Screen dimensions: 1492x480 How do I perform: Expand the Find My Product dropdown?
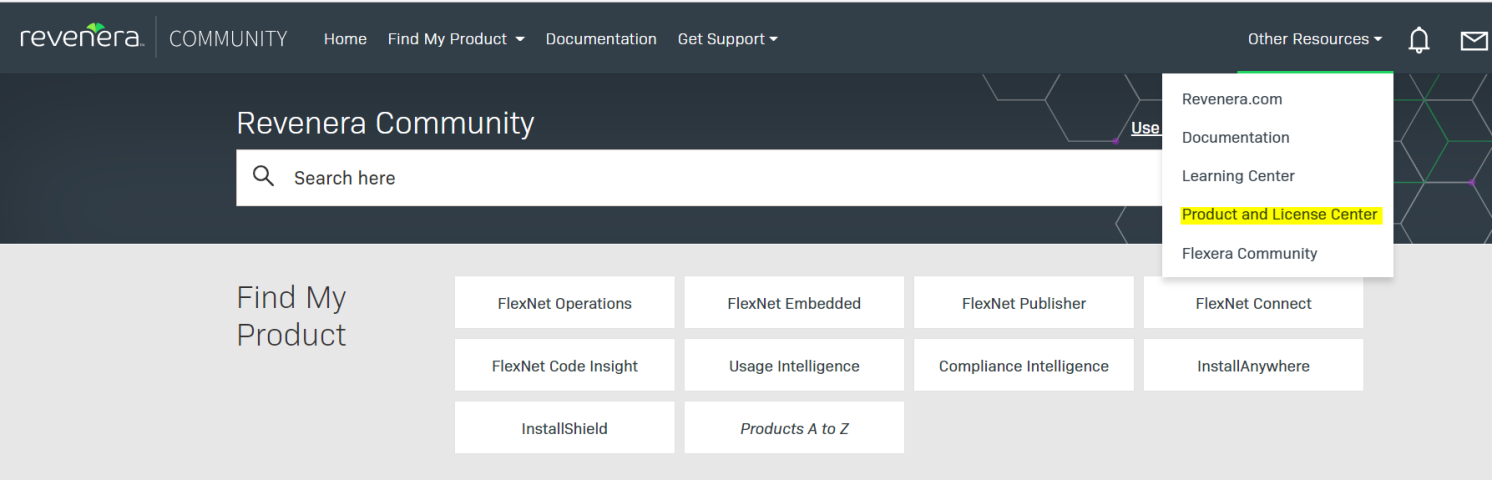tap(456, 39)
